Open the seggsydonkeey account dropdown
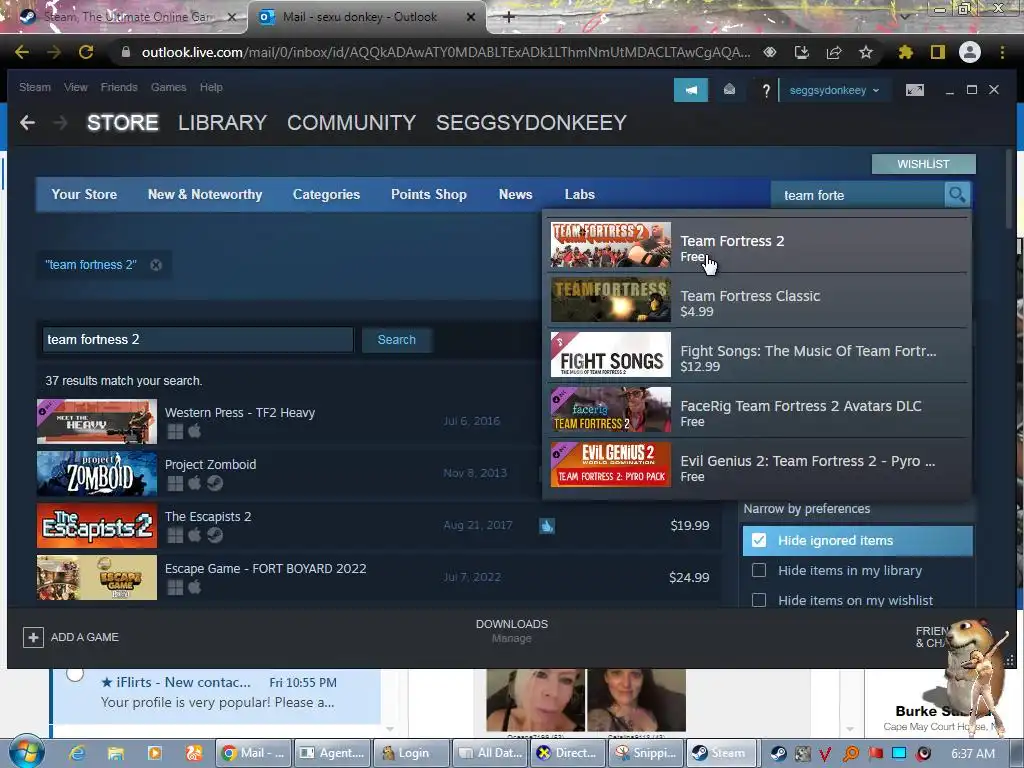 (x=834, y=90)
